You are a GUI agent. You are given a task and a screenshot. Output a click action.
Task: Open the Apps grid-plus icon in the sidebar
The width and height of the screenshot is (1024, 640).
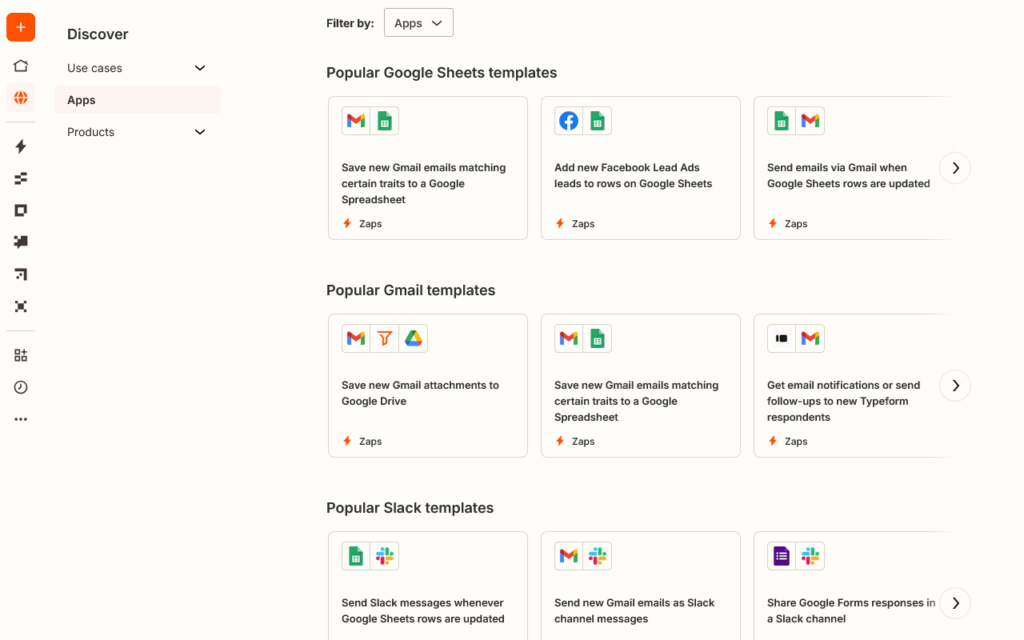tap(21, 355)
